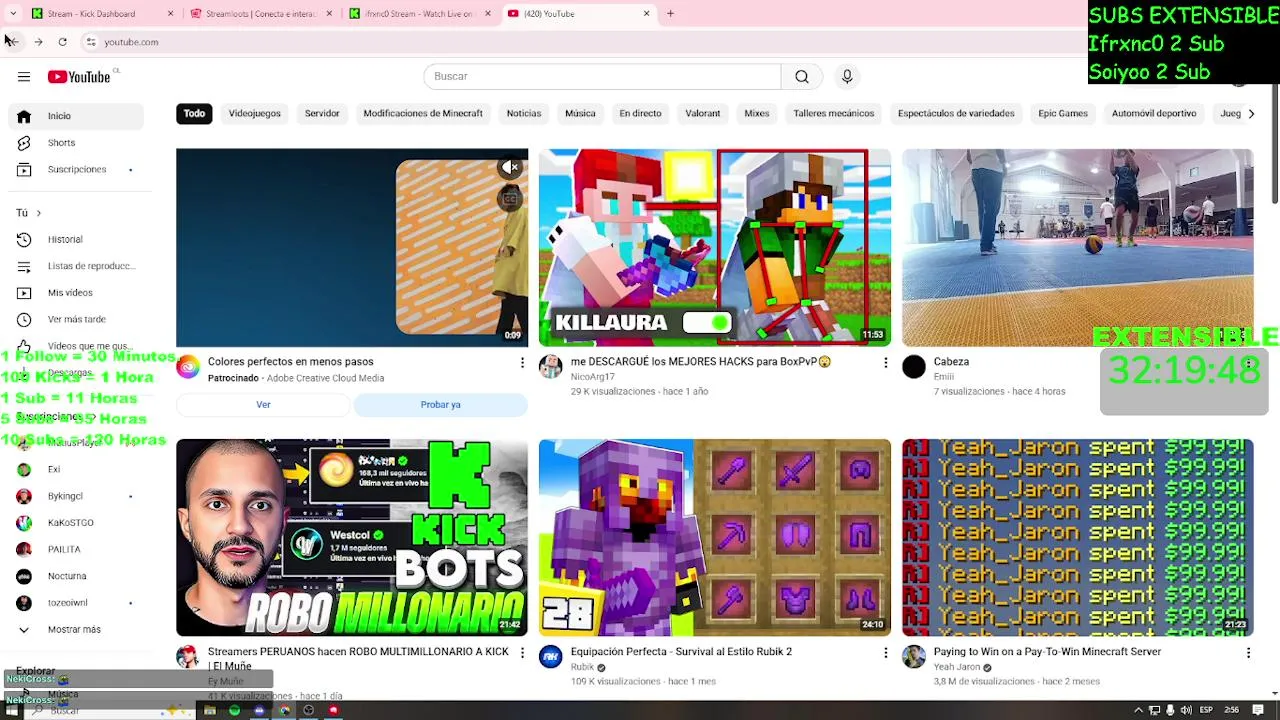Select the Videojuegos filter chip

coord(254,114)
